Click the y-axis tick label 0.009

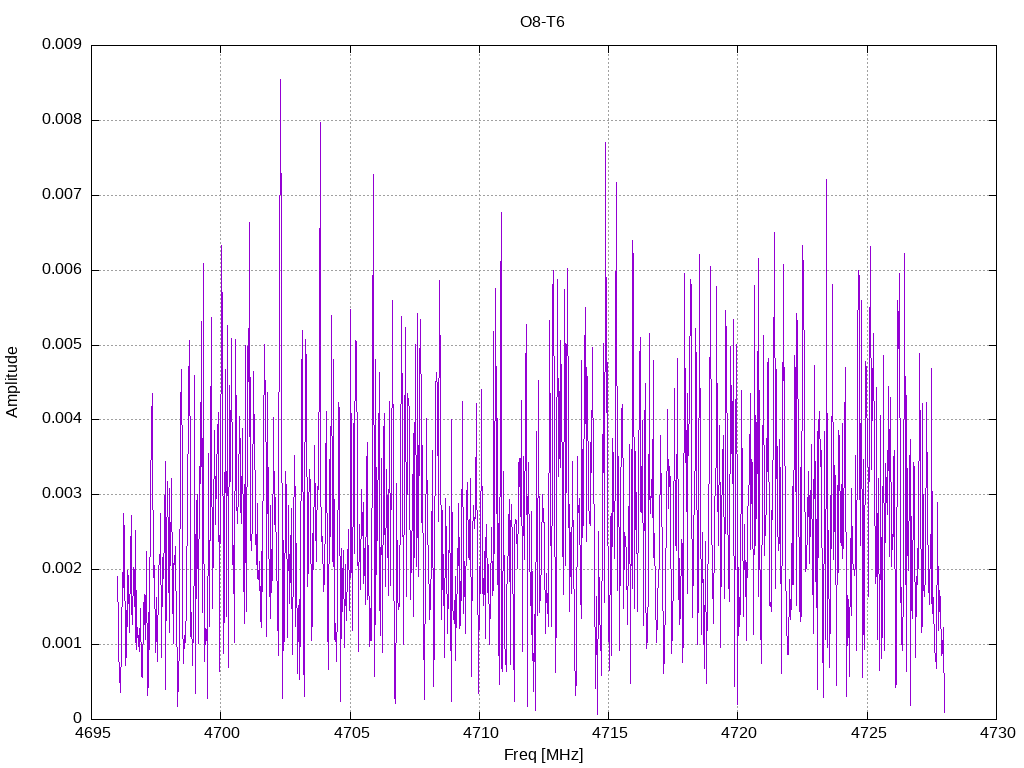[x=62, y=44]
